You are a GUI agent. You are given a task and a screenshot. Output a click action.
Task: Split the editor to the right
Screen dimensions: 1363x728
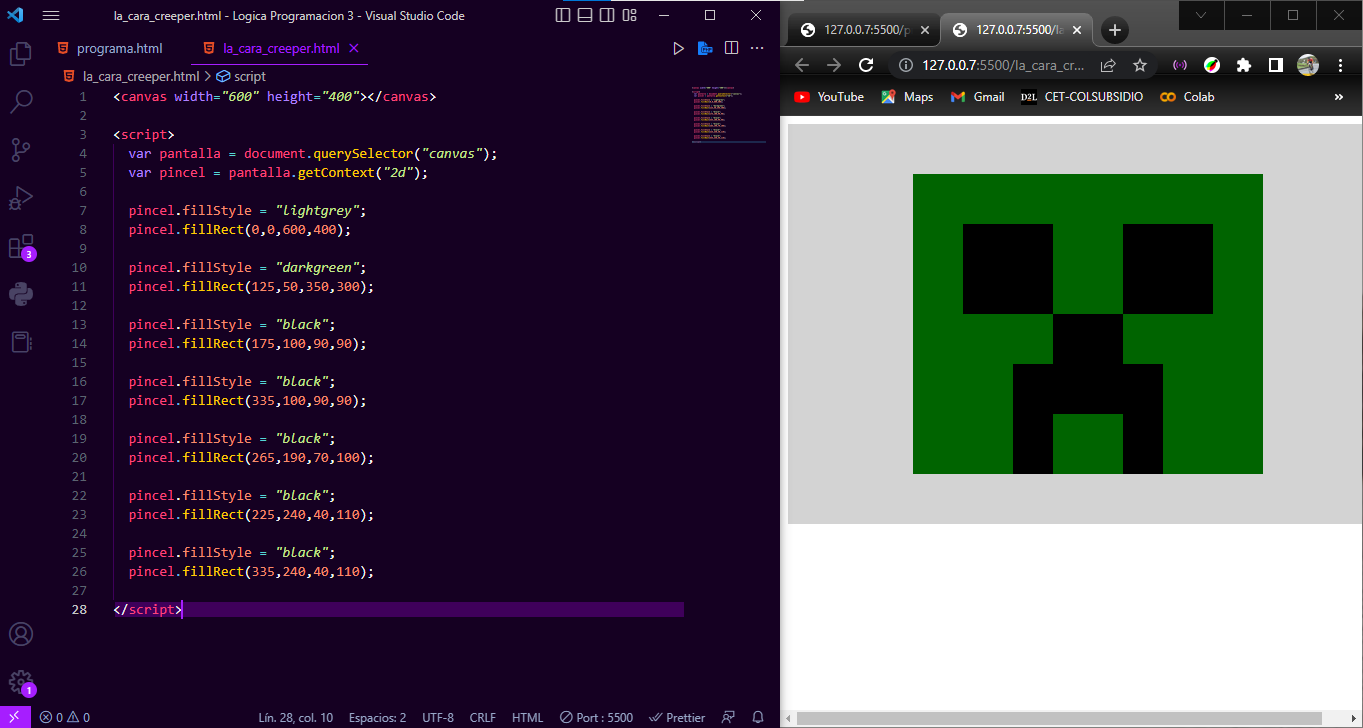tap(731, 48)
